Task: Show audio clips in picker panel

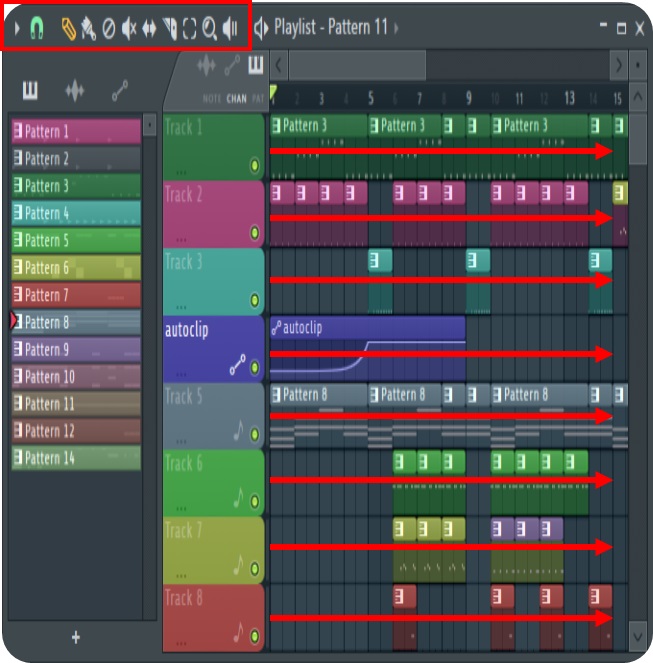Action: tap(74, 90)
